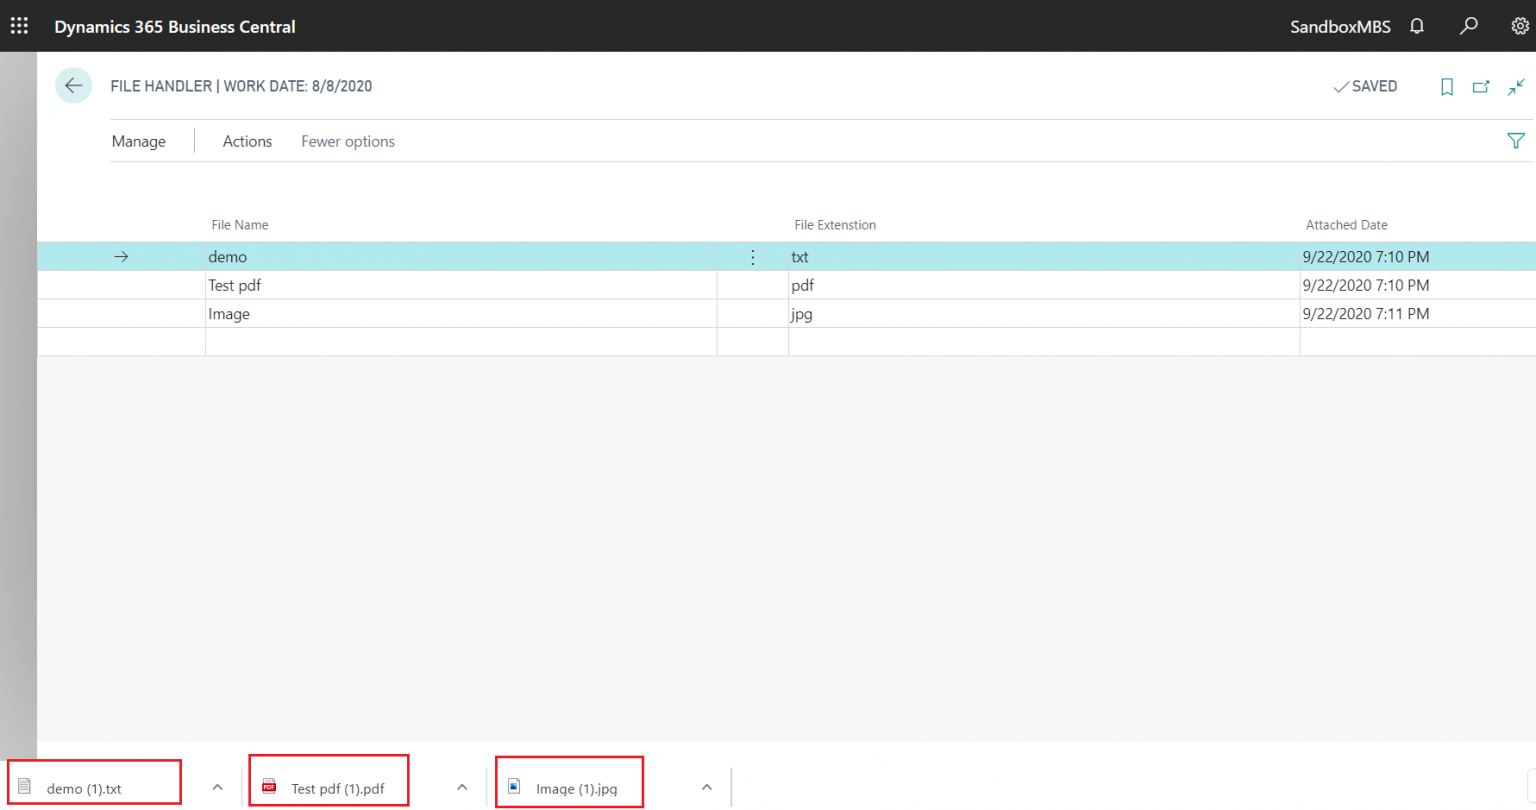
Task: Add a bookmark for this page
Action: pyautogui.click(x=1447, y=87)
